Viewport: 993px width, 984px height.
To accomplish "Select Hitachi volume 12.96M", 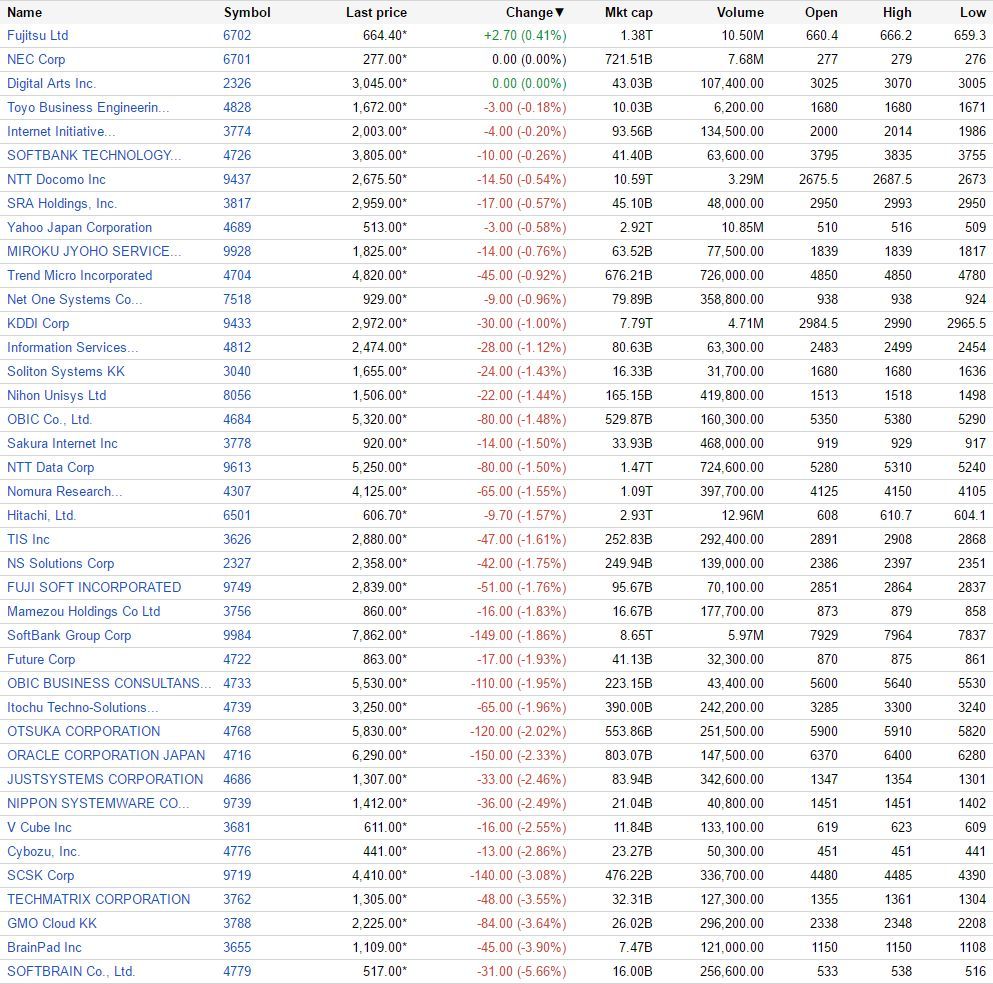I will (742, 516).
